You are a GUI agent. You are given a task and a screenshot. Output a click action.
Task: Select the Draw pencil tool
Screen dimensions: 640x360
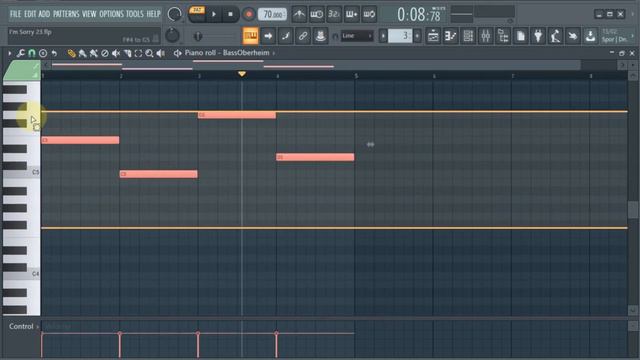click(x=71, y=53)
